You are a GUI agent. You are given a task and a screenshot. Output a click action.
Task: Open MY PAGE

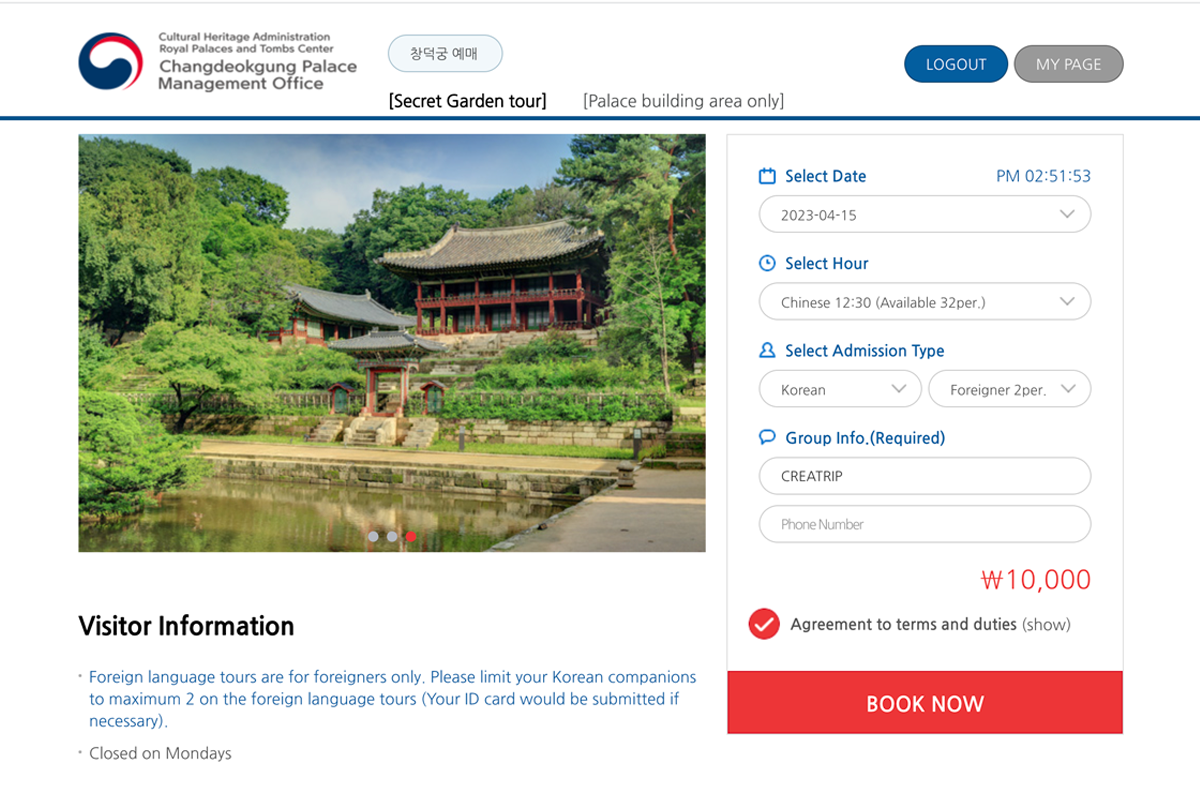1068,64
